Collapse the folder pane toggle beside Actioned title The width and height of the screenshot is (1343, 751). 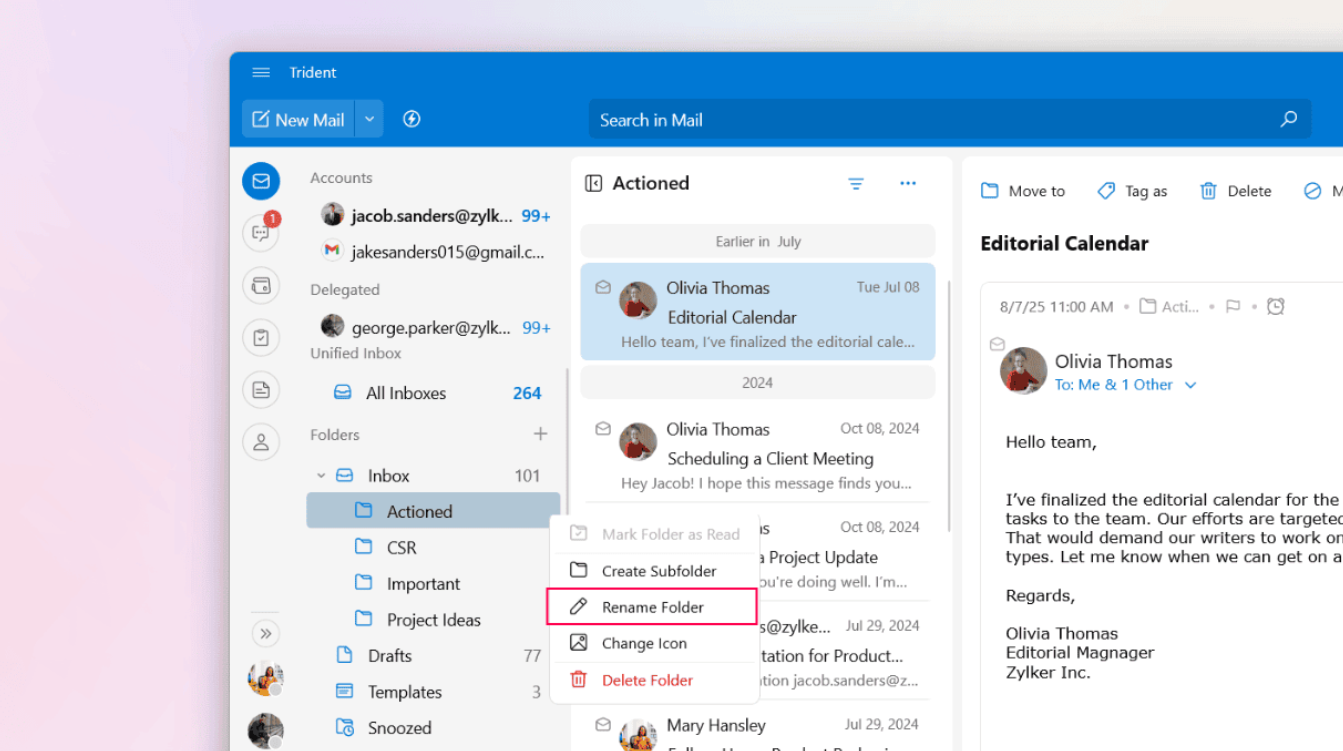click(593, 183)
